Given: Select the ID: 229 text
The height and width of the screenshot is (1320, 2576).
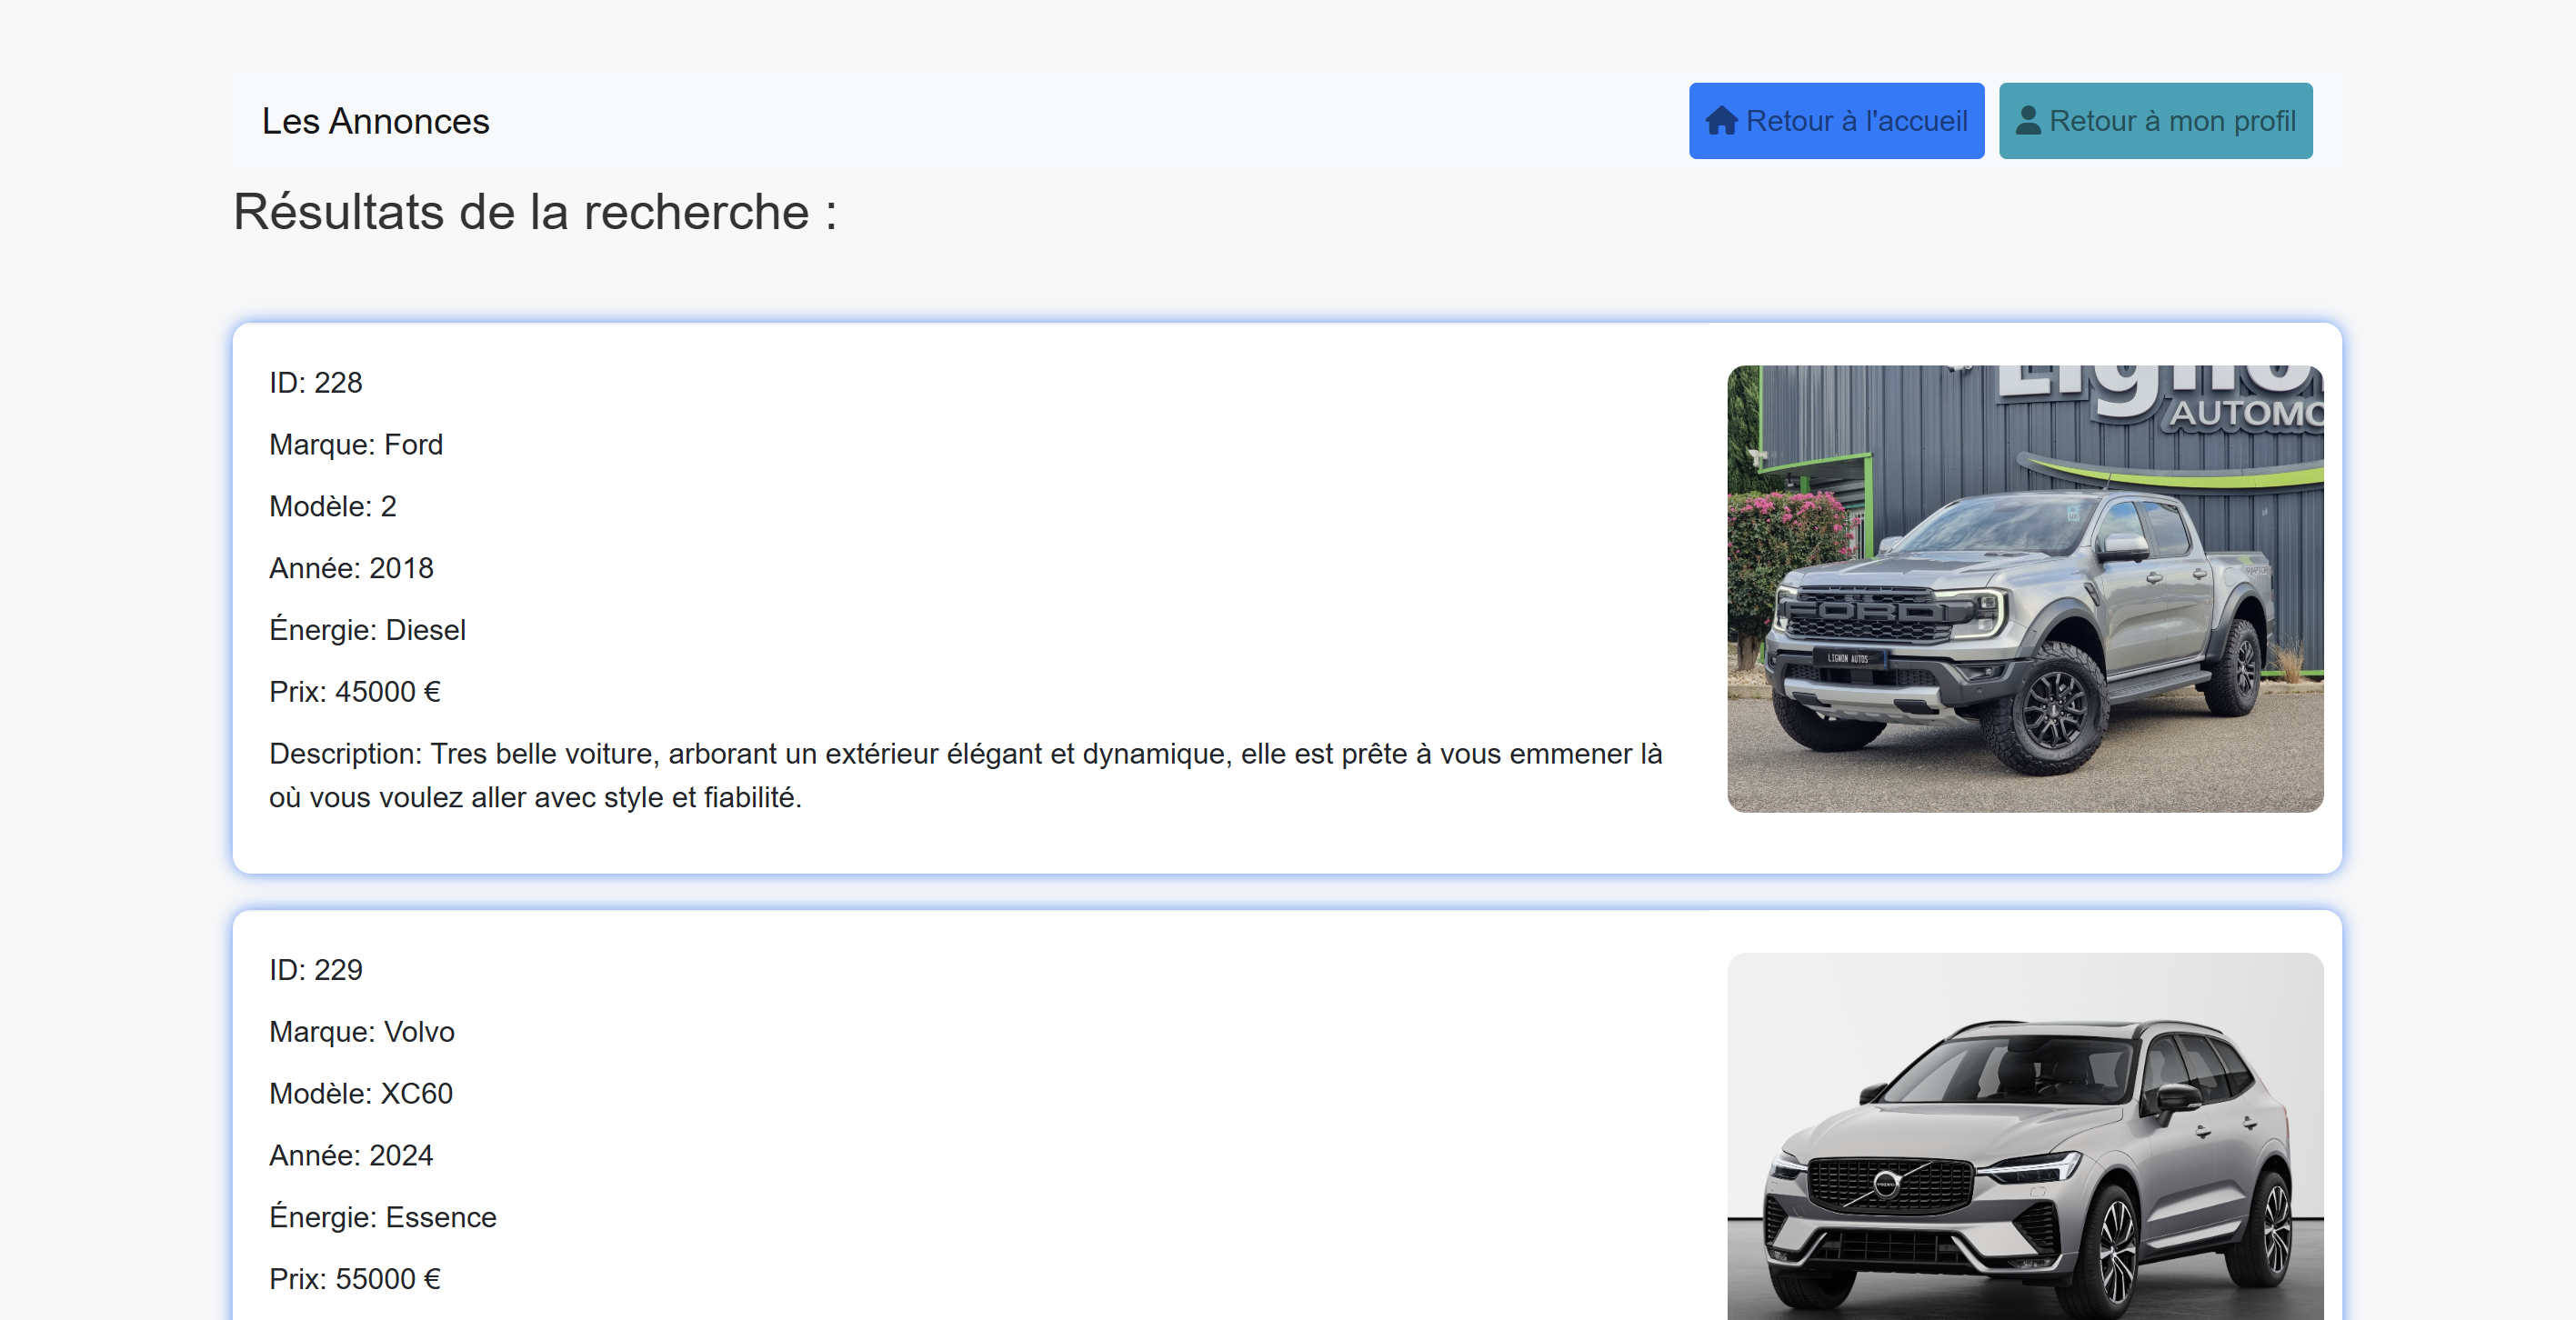Looking at the screenshot, I should pos(315,970).
